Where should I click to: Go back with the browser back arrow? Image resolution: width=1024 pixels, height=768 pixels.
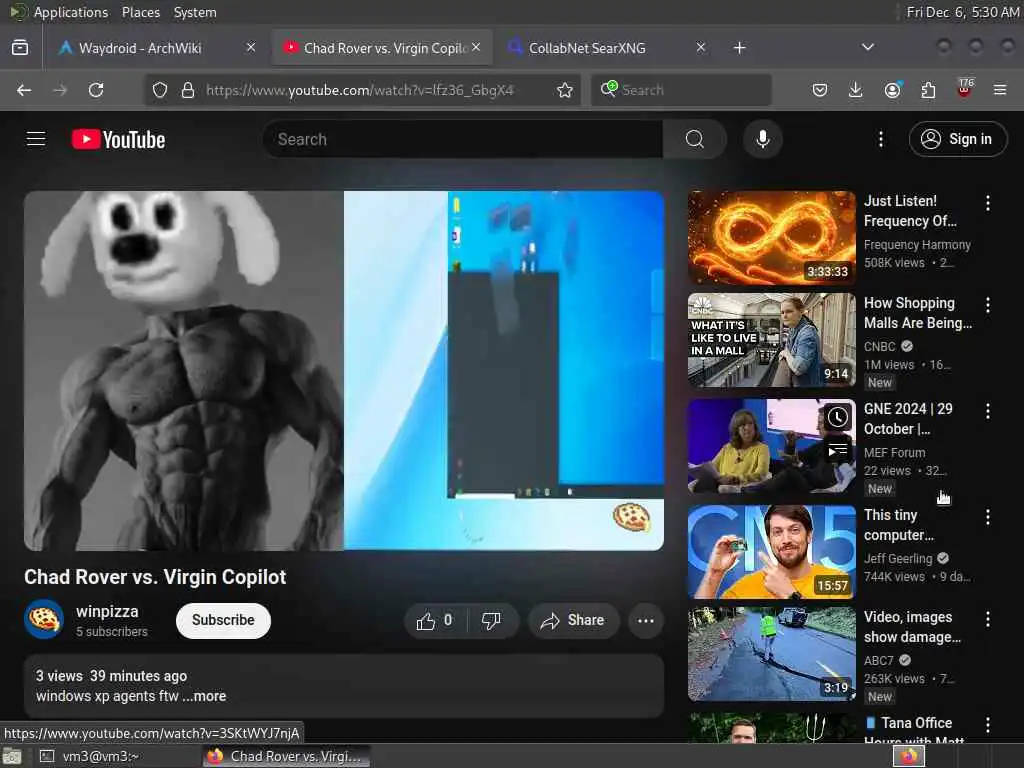point(24,90)
